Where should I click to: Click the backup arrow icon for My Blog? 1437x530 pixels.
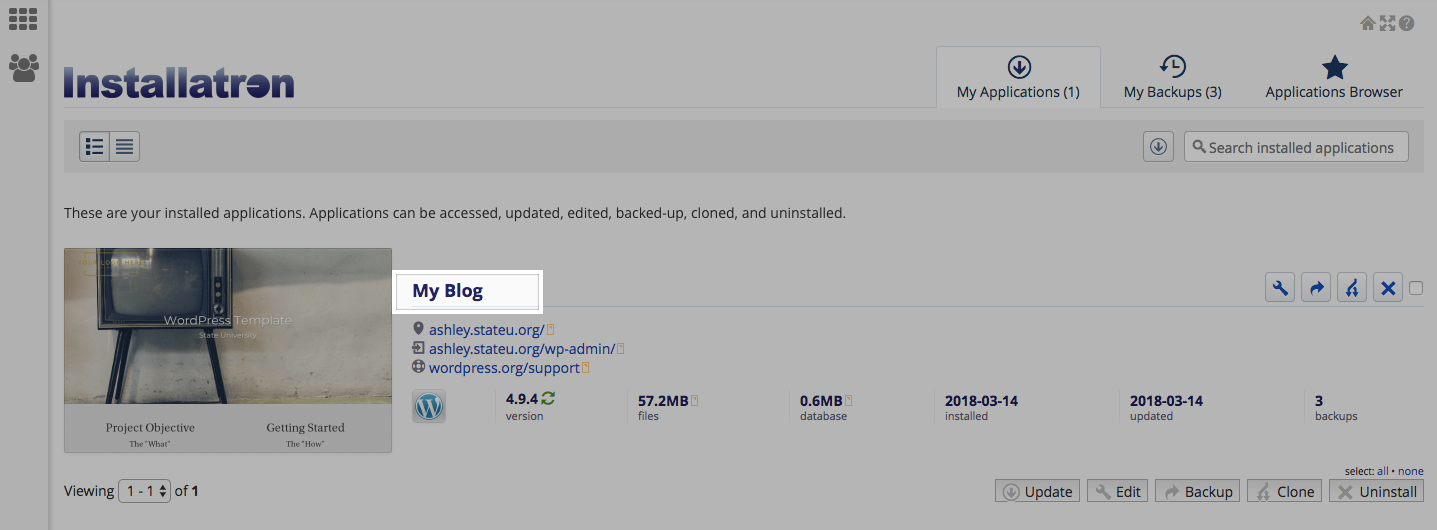pyautogui.click(x=1316, y=288)
